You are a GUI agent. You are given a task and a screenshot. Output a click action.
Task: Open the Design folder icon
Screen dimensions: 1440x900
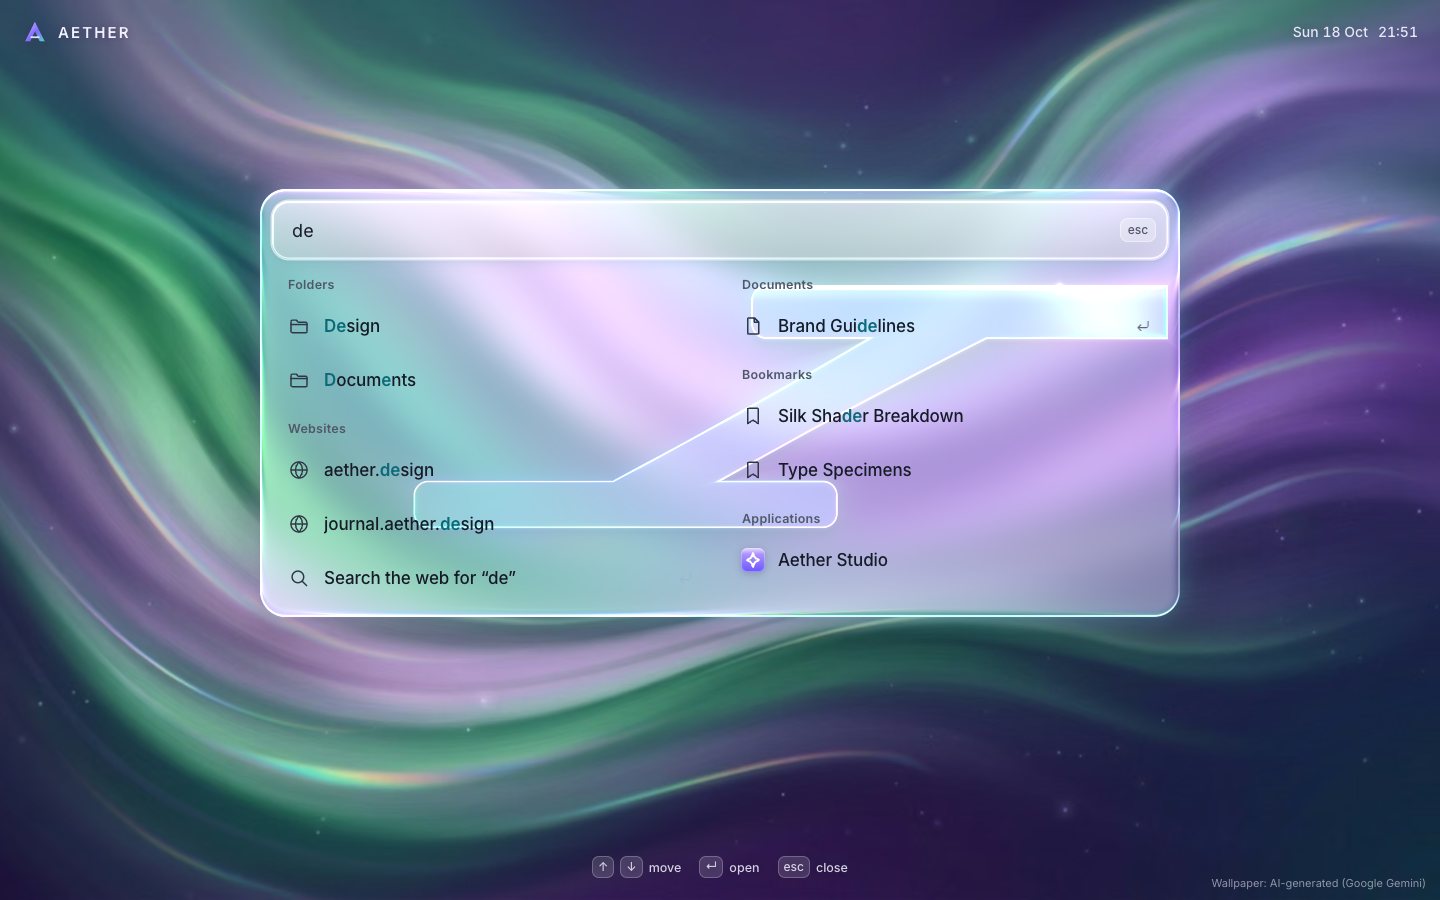tap(299, 326)
